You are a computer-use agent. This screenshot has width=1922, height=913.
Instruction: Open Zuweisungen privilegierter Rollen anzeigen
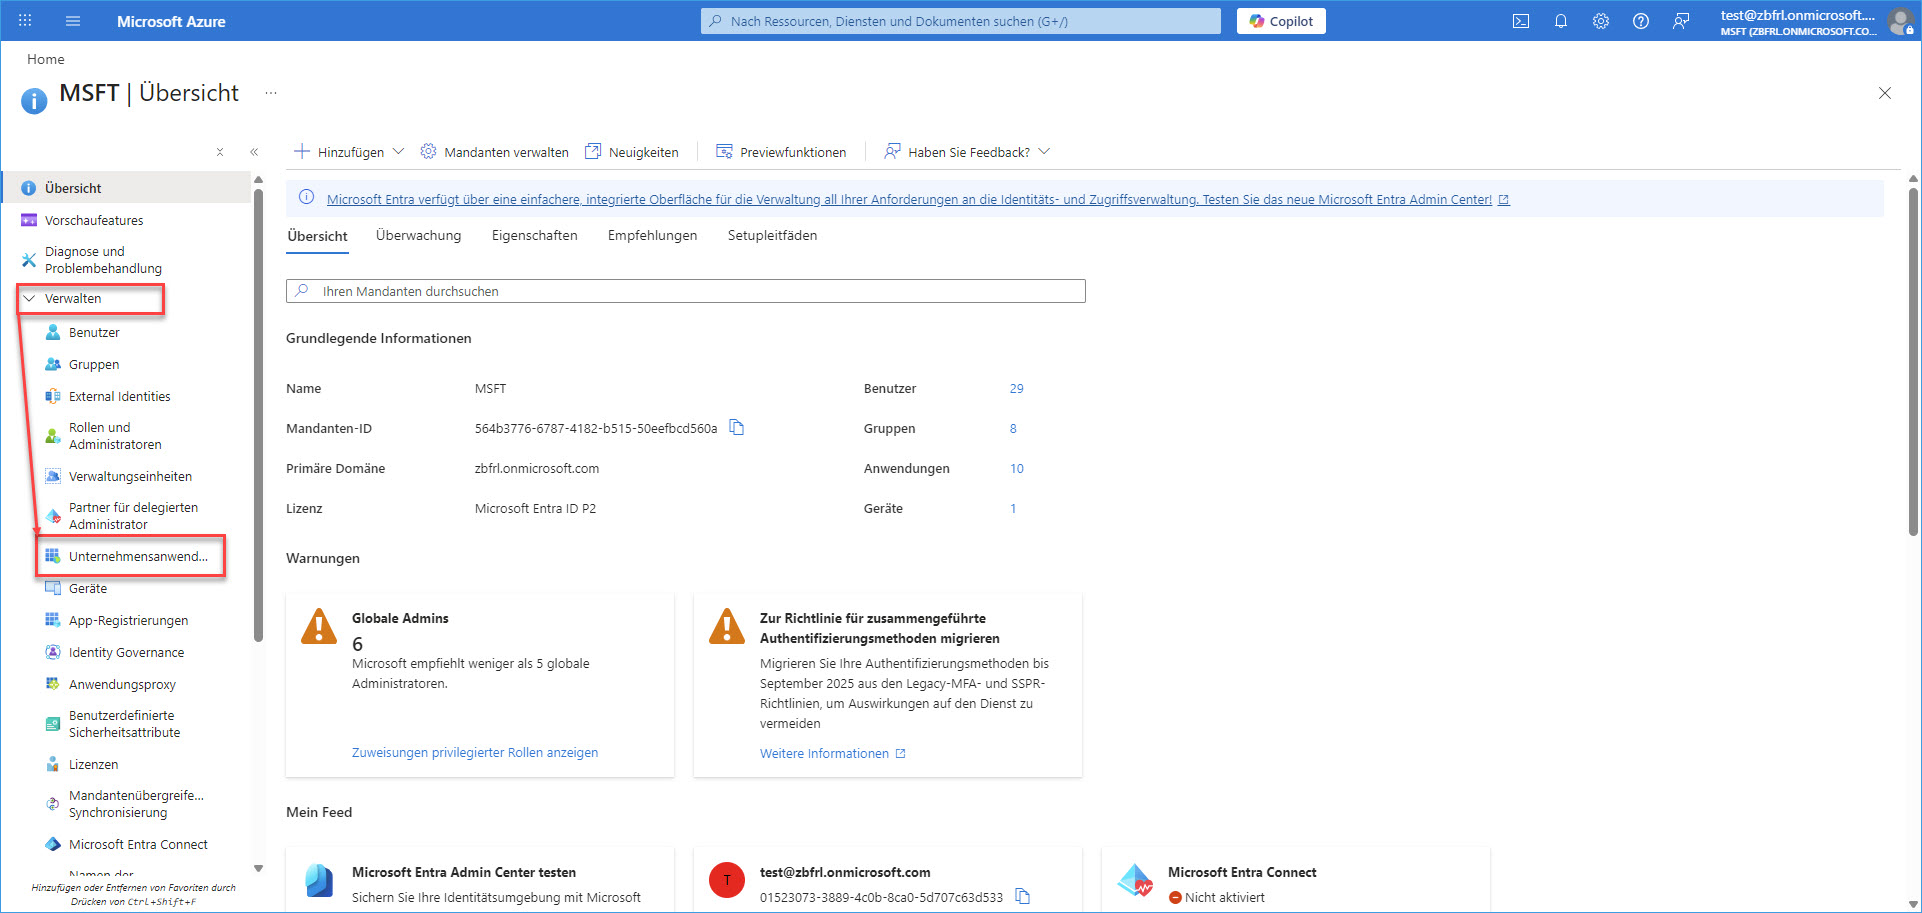coord(475,752)
